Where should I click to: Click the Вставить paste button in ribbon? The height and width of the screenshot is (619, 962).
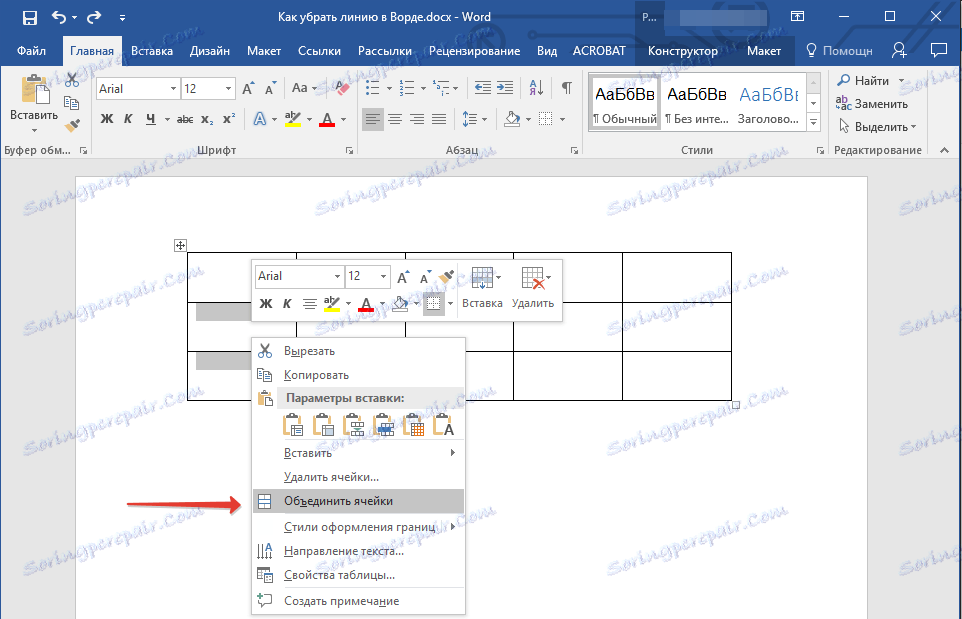point(34,102)
